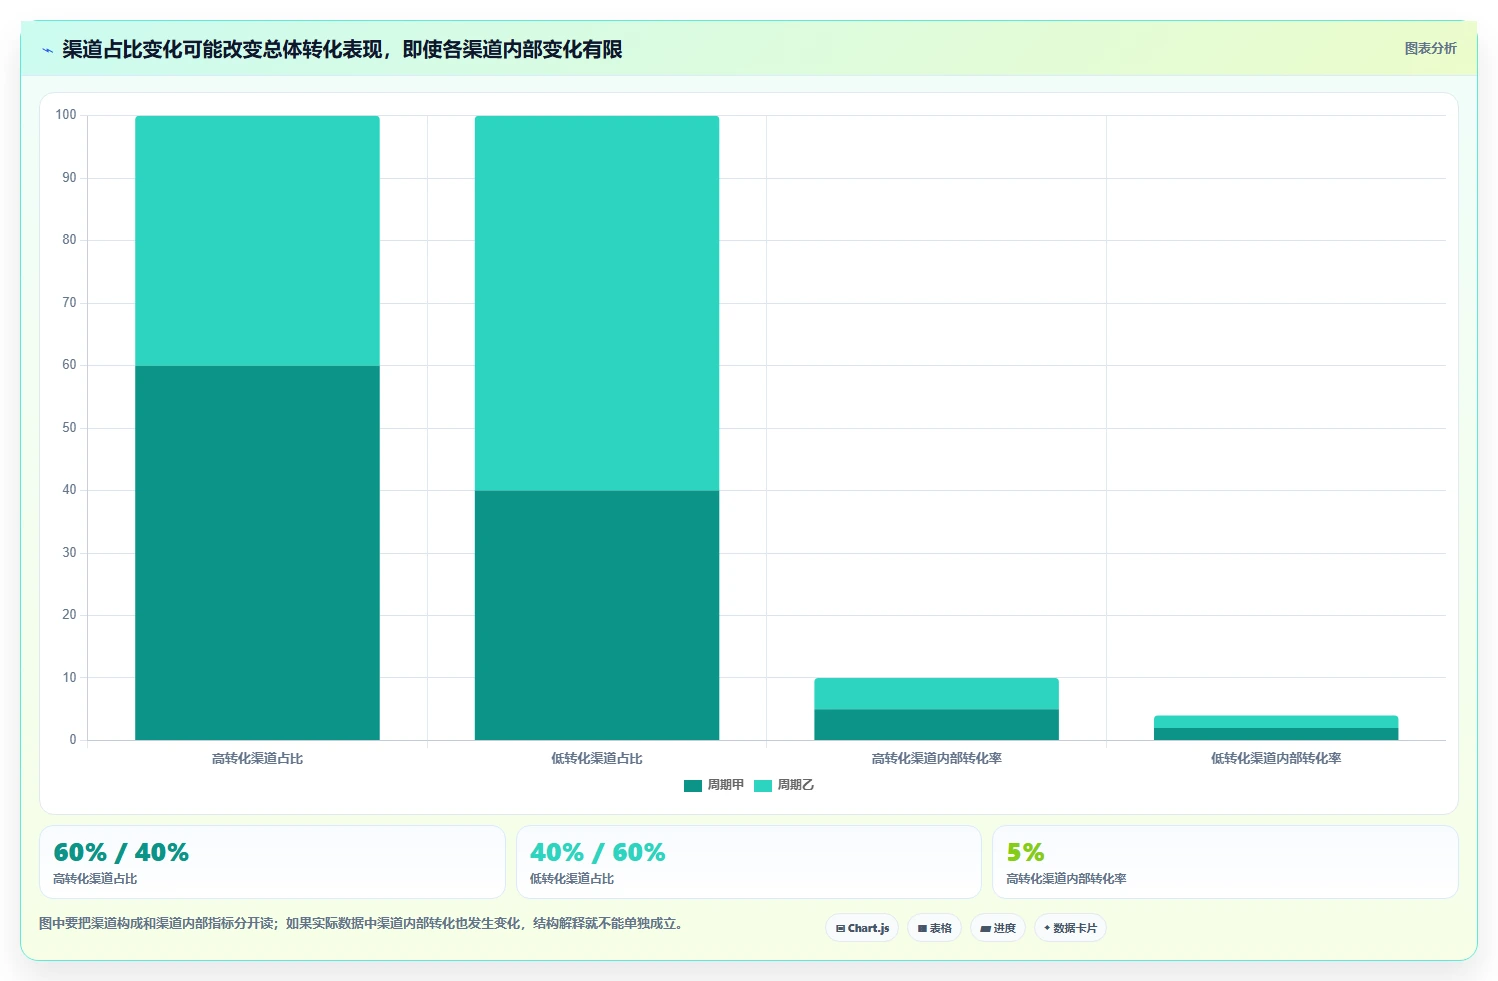This screenshot has width=1498, height=981.
Task: Click the x-axis label 低转化渠道占比
Action: click(x=597, y=759)
